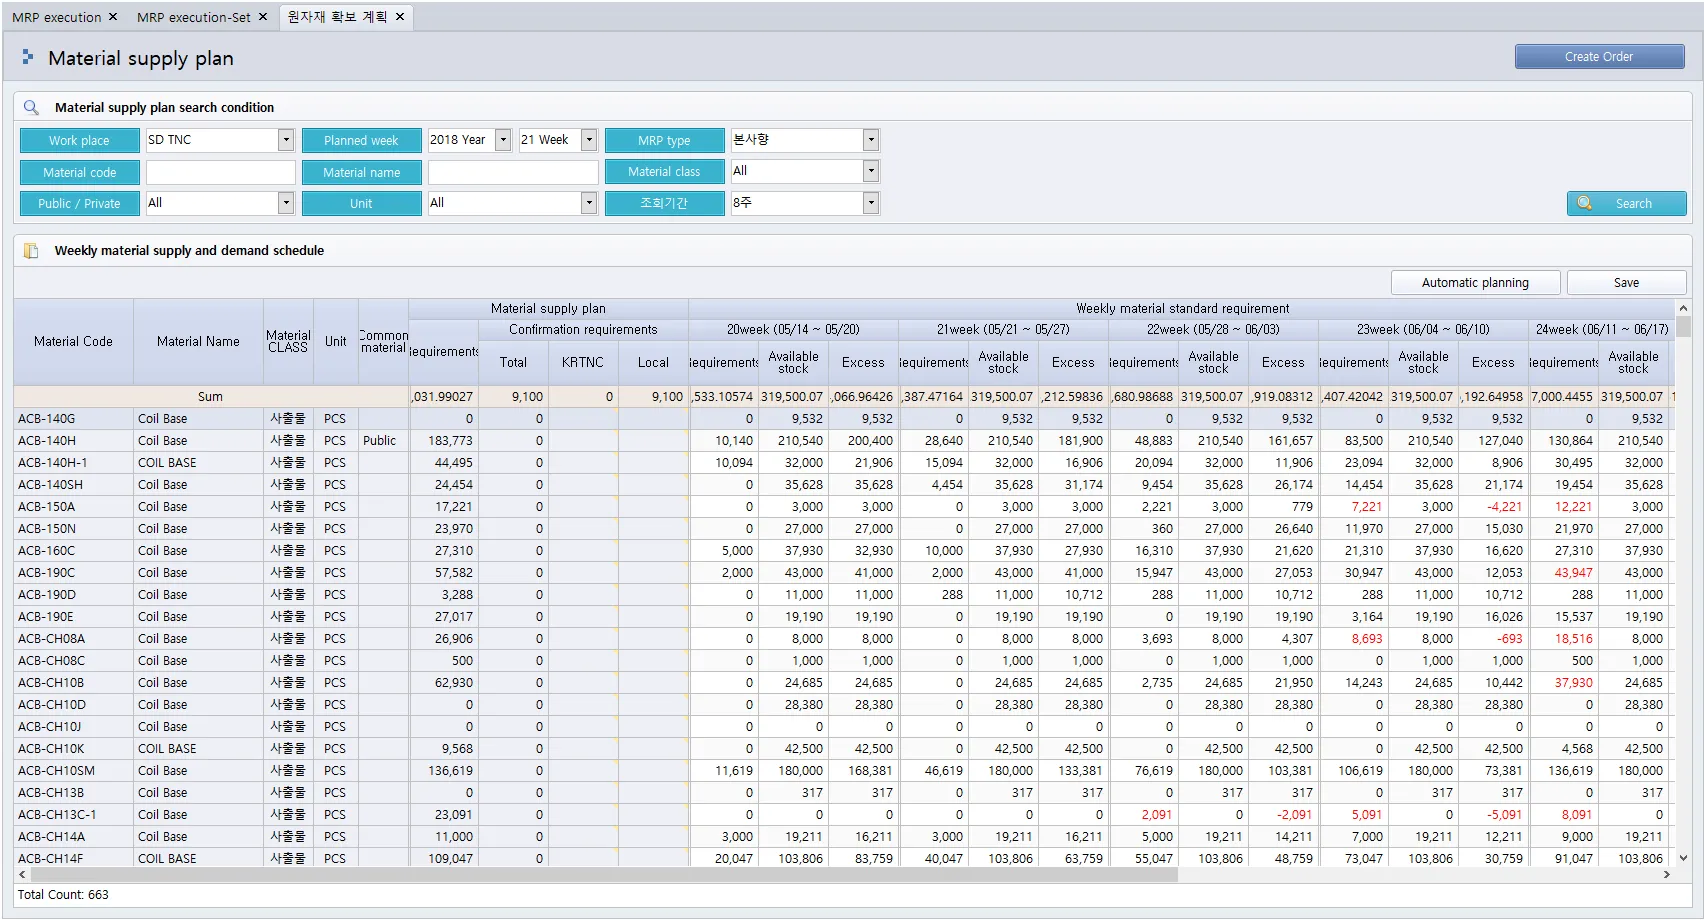Click the document icon beside weekly schedule title
Image resolution: width=1704 pixels, height=920 pixels.
click(x=31, y=251)
